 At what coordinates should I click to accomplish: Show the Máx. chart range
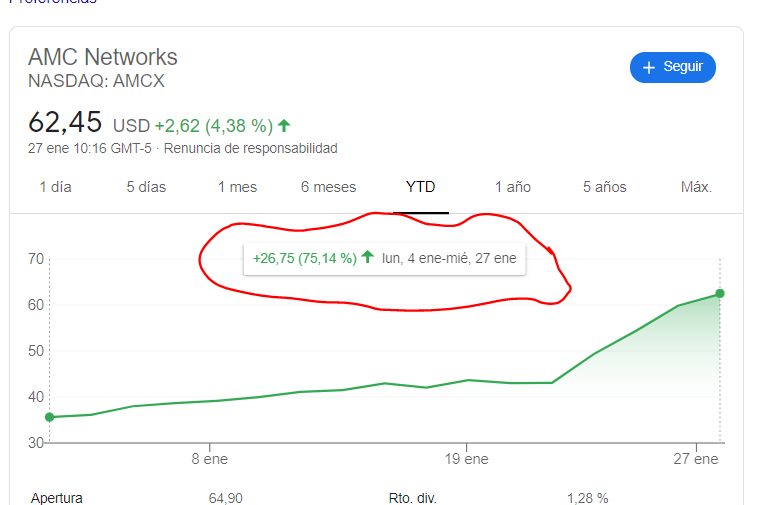[x=696, y=187]
